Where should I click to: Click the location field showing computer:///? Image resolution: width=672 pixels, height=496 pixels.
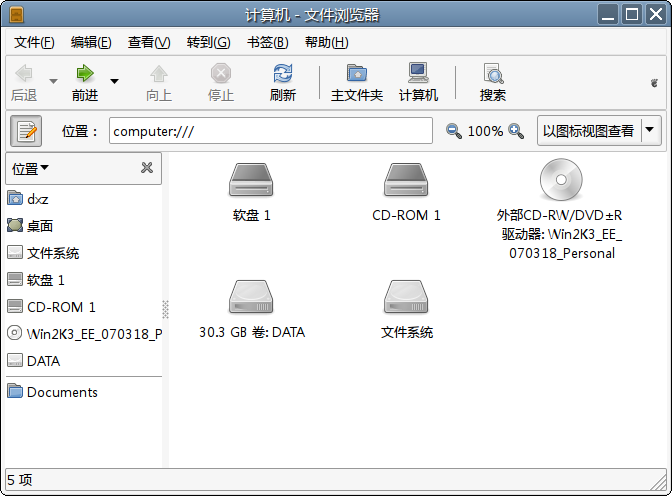click(x=270, y=131)
